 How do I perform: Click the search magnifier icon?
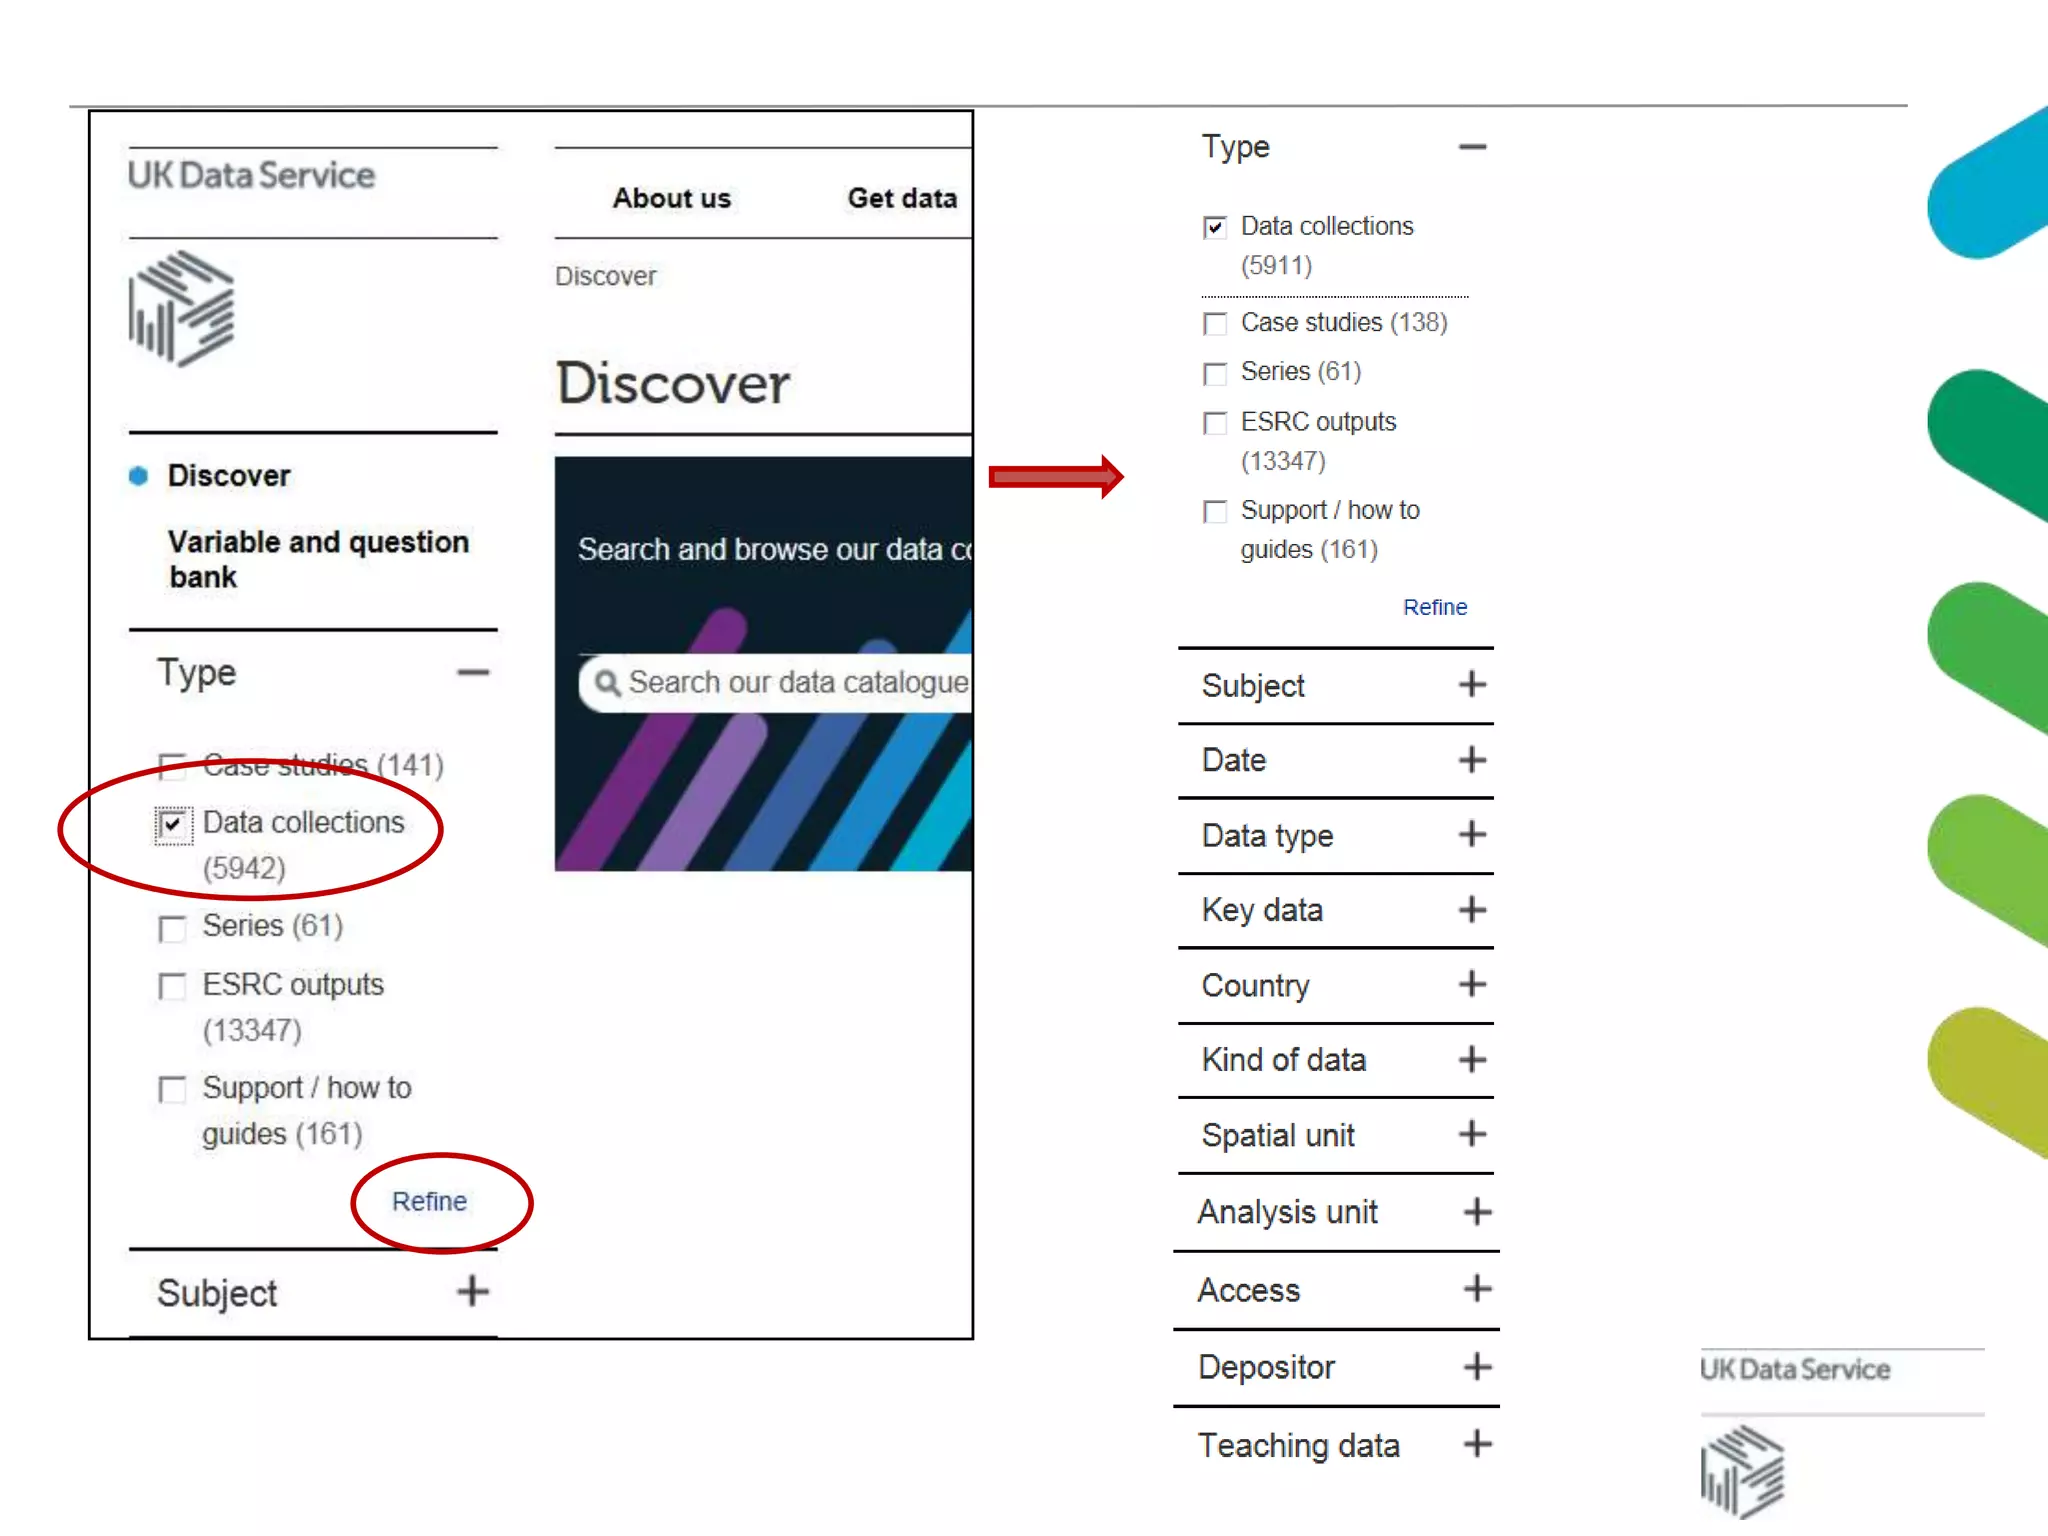click(x=606, y=683)
